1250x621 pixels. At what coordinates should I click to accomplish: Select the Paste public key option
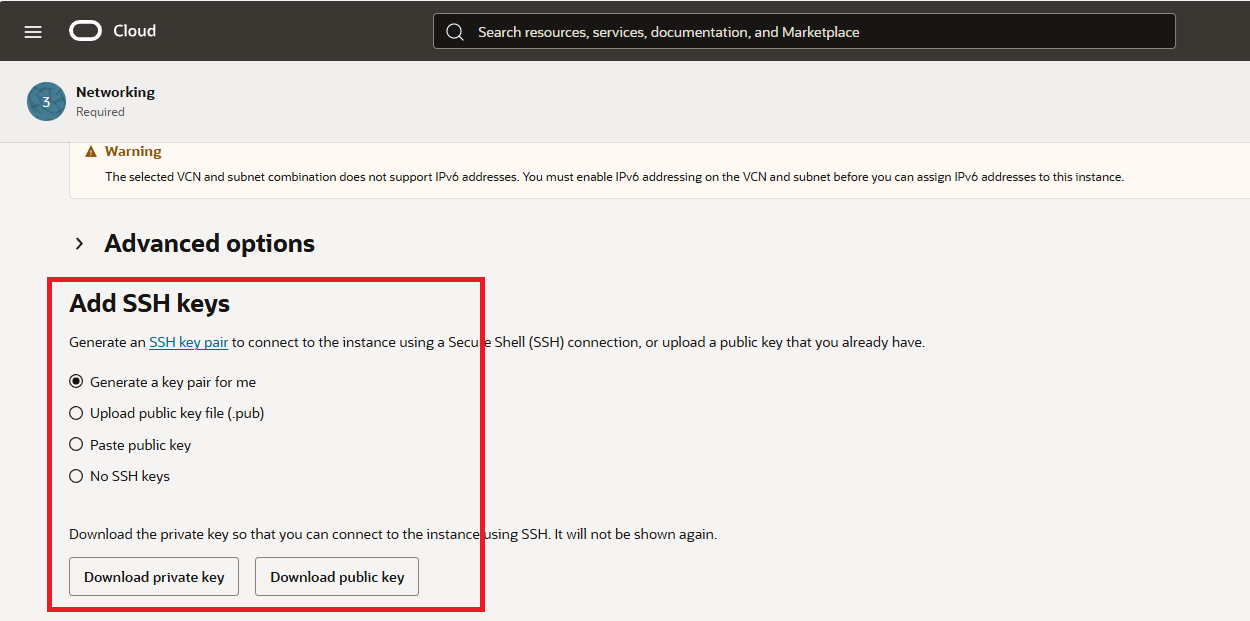click(76, 445)
